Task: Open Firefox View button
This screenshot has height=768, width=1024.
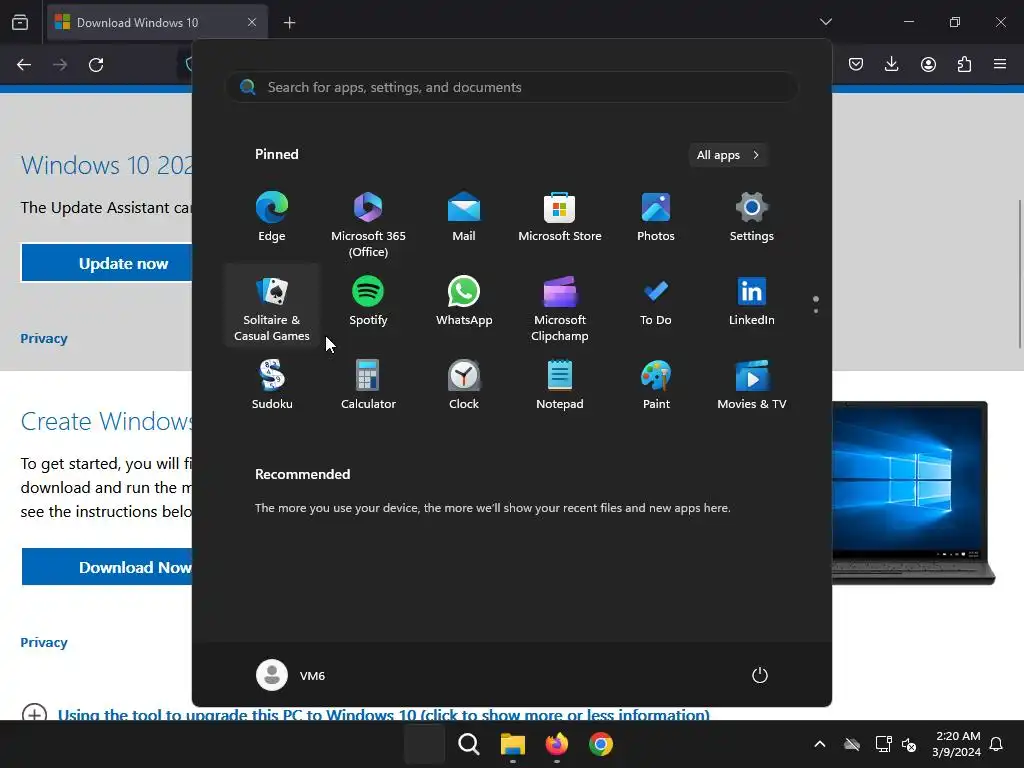Action: point(20,22)
